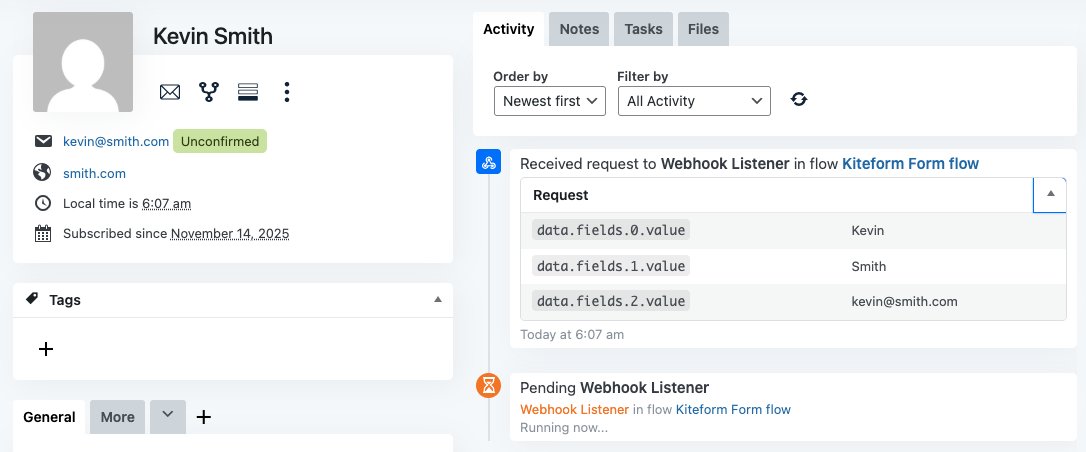This screenshot has height=452, width=1086.
Task: Switch to the Notes tab
Action: pyautogui.click(x=579, y=29)
